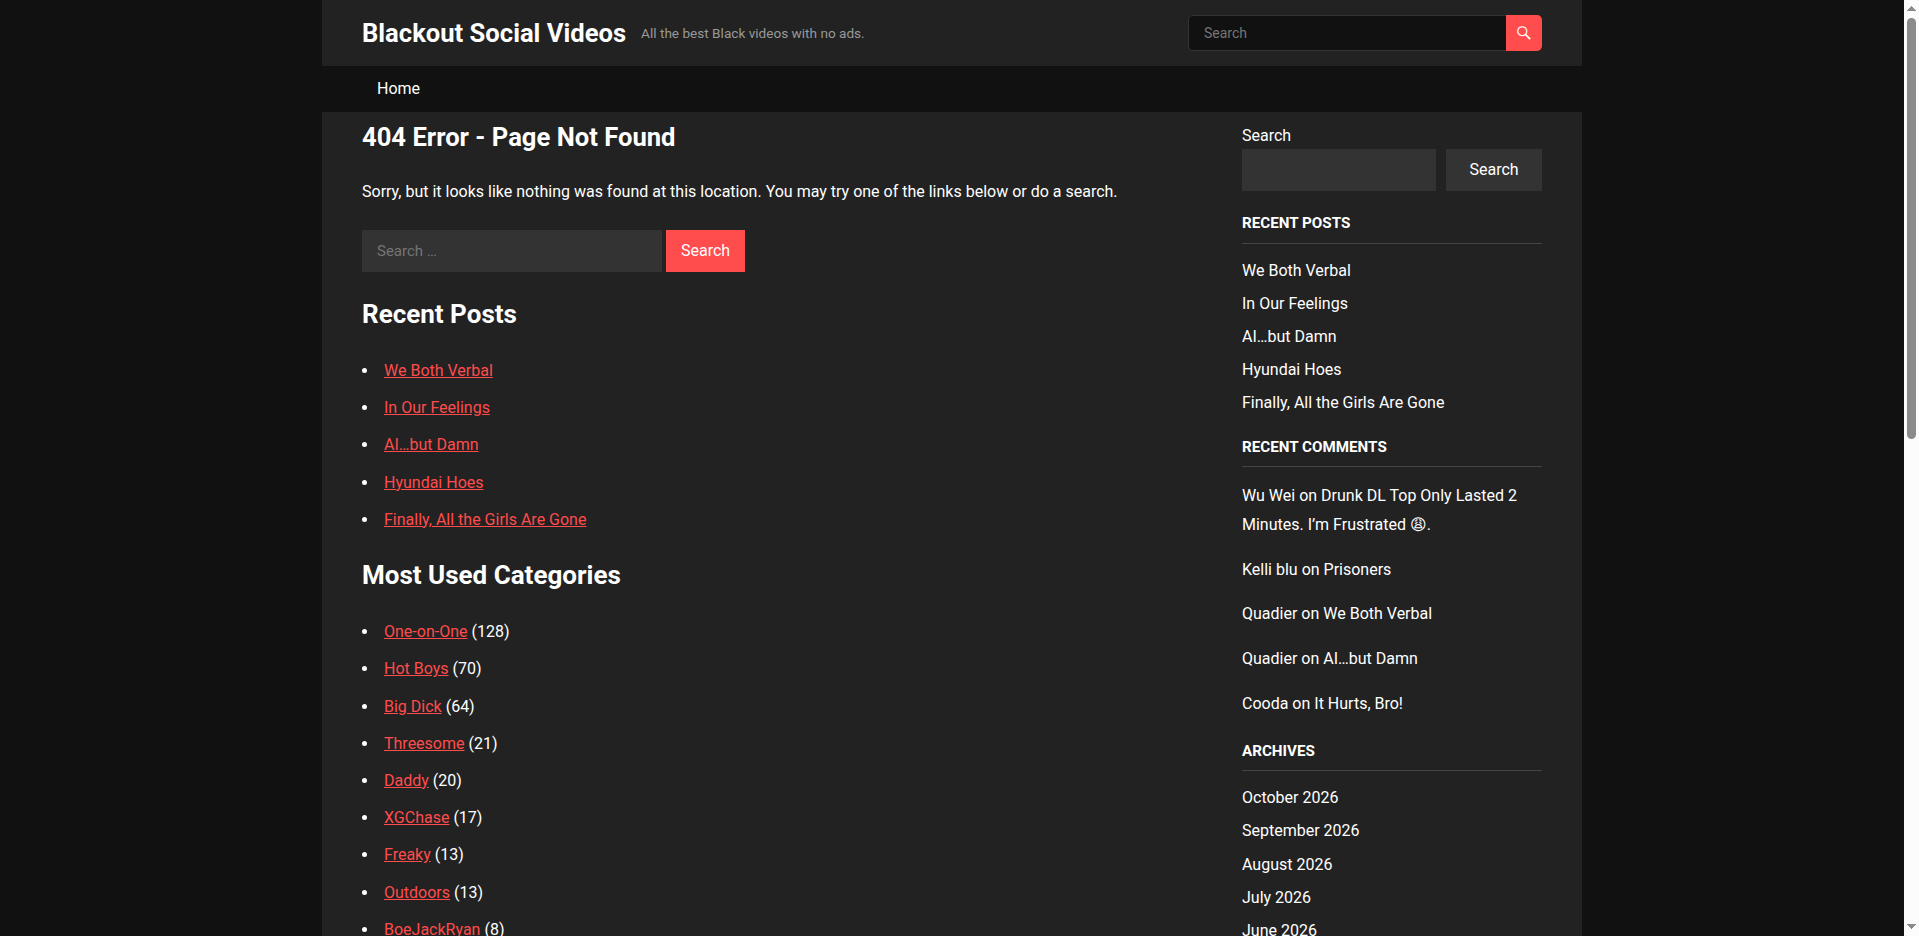Image resolution: width=1919 pixels, height=936 pixels.
Task: Open the 'Prisoners' comment link by Kelli blu
Action: 1357,569
